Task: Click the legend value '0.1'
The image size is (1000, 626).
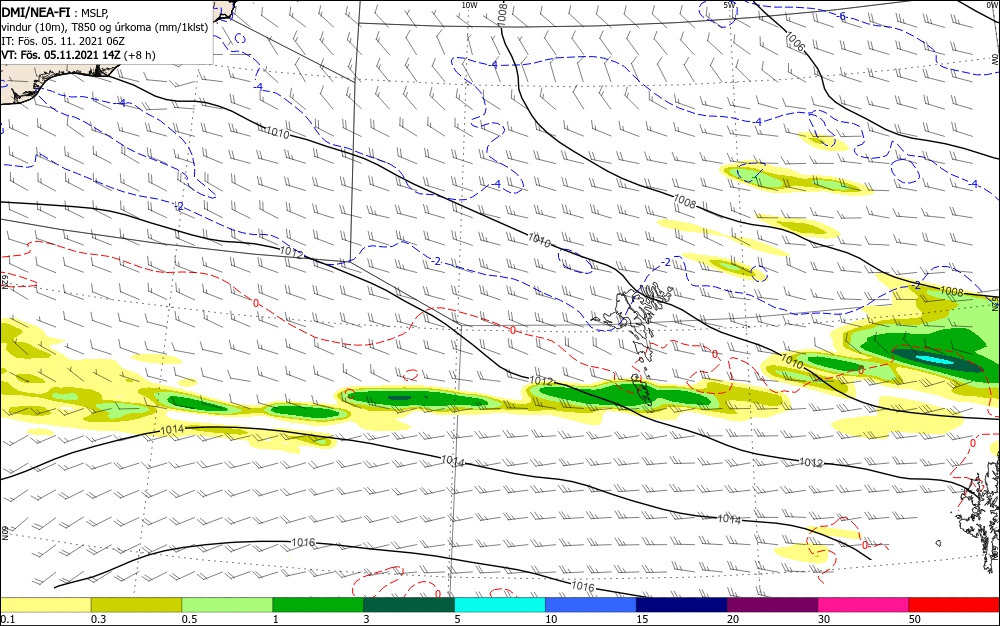Action: (7, 619)
